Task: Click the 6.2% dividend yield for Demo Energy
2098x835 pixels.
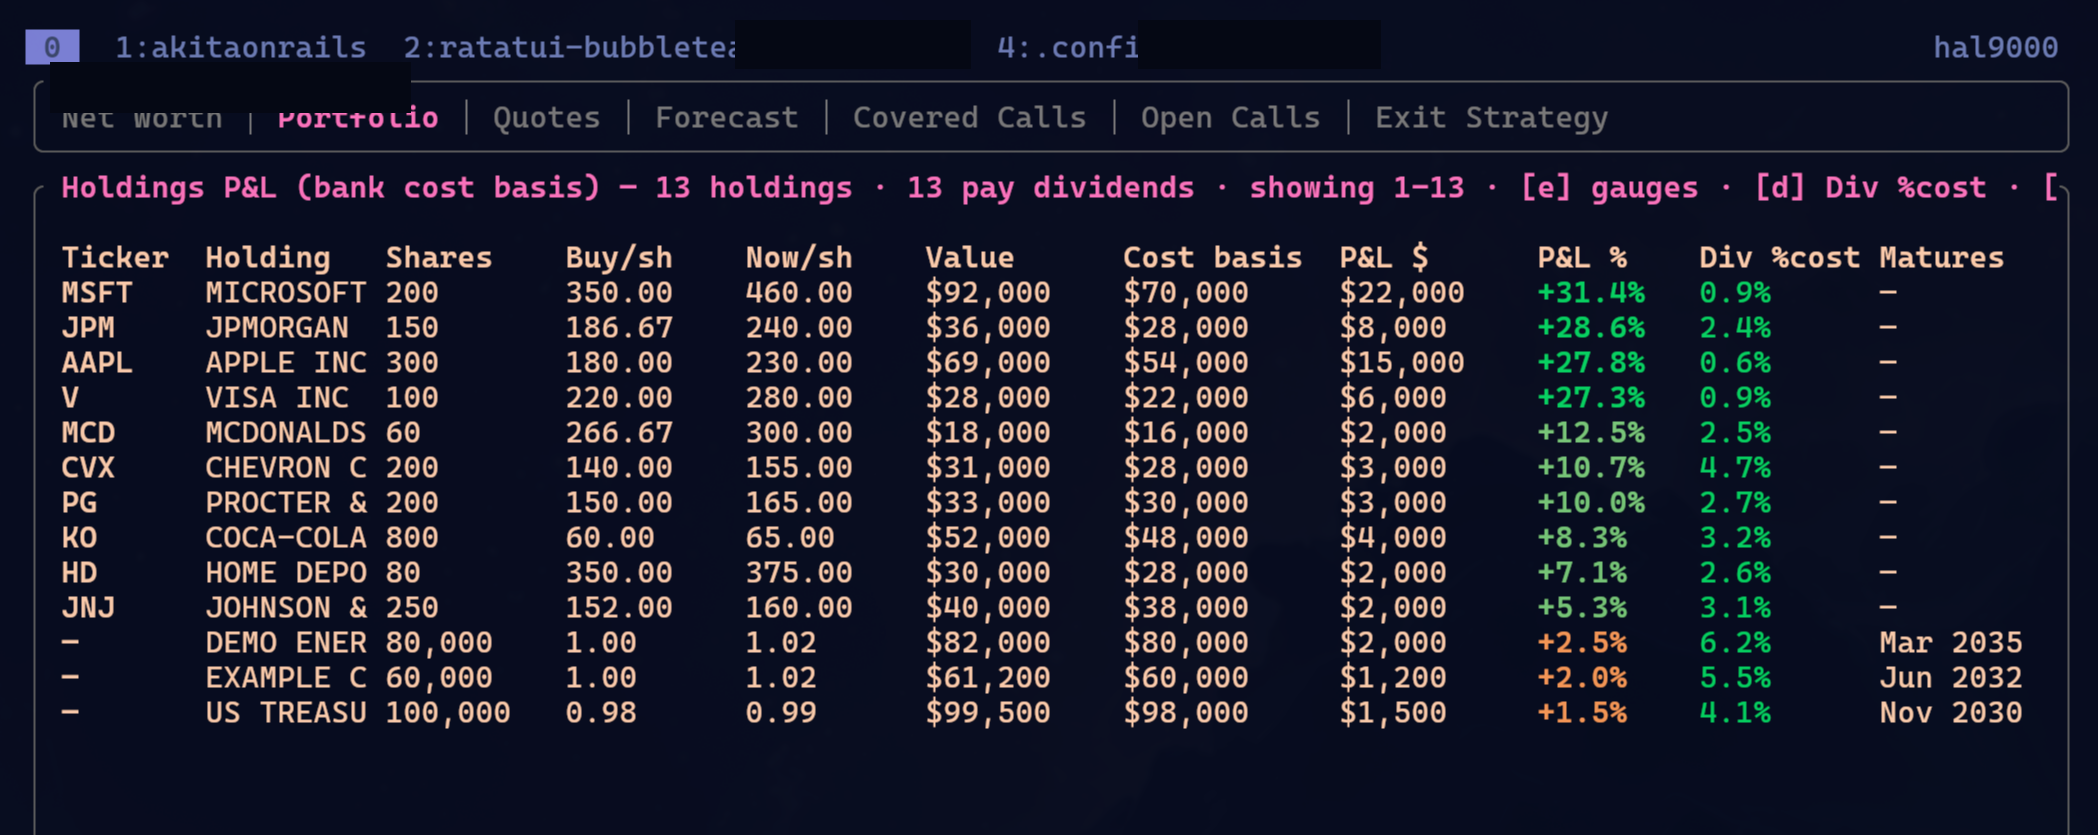Action: coord(1735,643)
